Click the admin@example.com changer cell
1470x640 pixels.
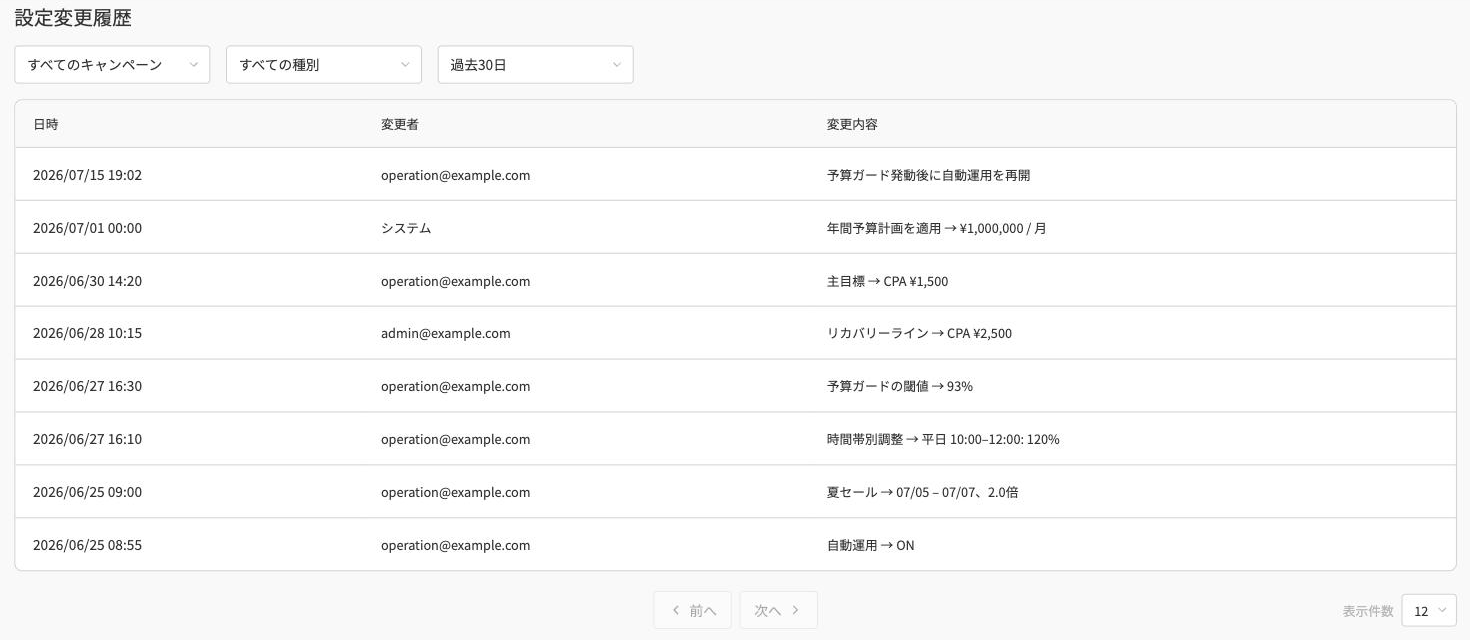(x=446, y=333)
